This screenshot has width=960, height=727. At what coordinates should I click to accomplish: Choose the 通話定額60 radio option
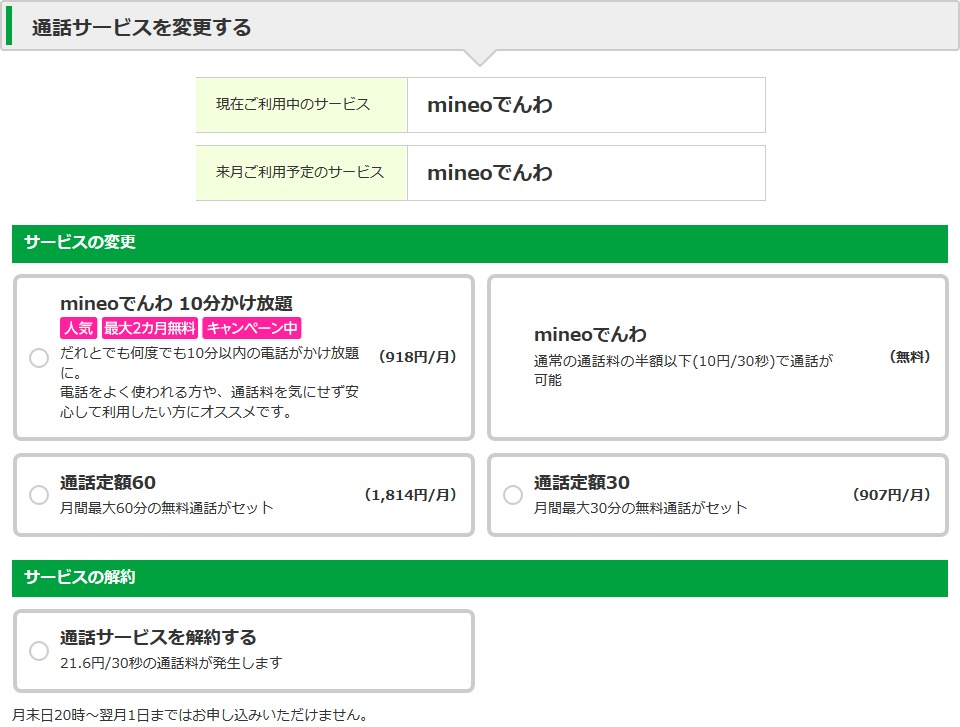(39, 495)
